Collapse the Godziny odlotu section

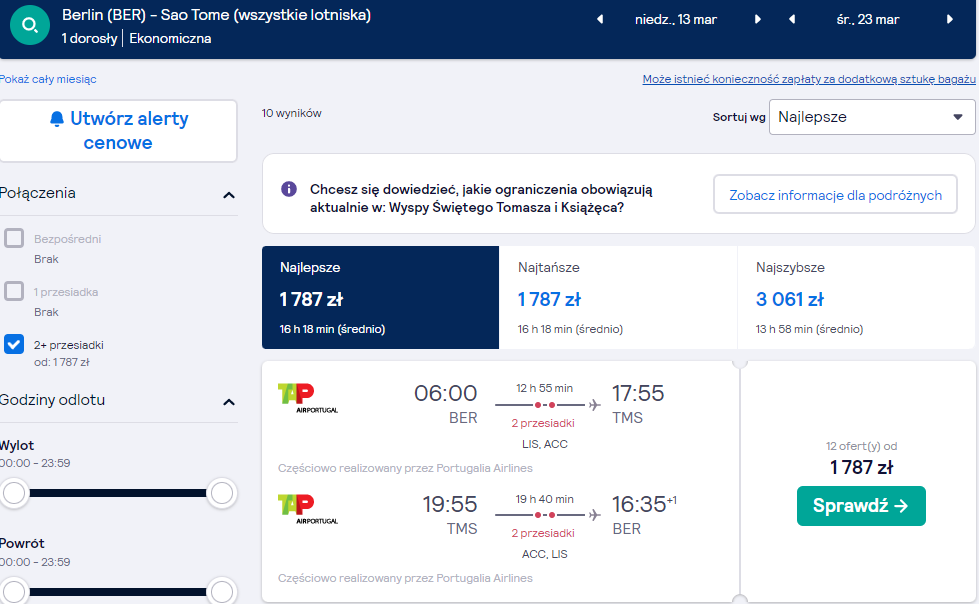[229, 402]
